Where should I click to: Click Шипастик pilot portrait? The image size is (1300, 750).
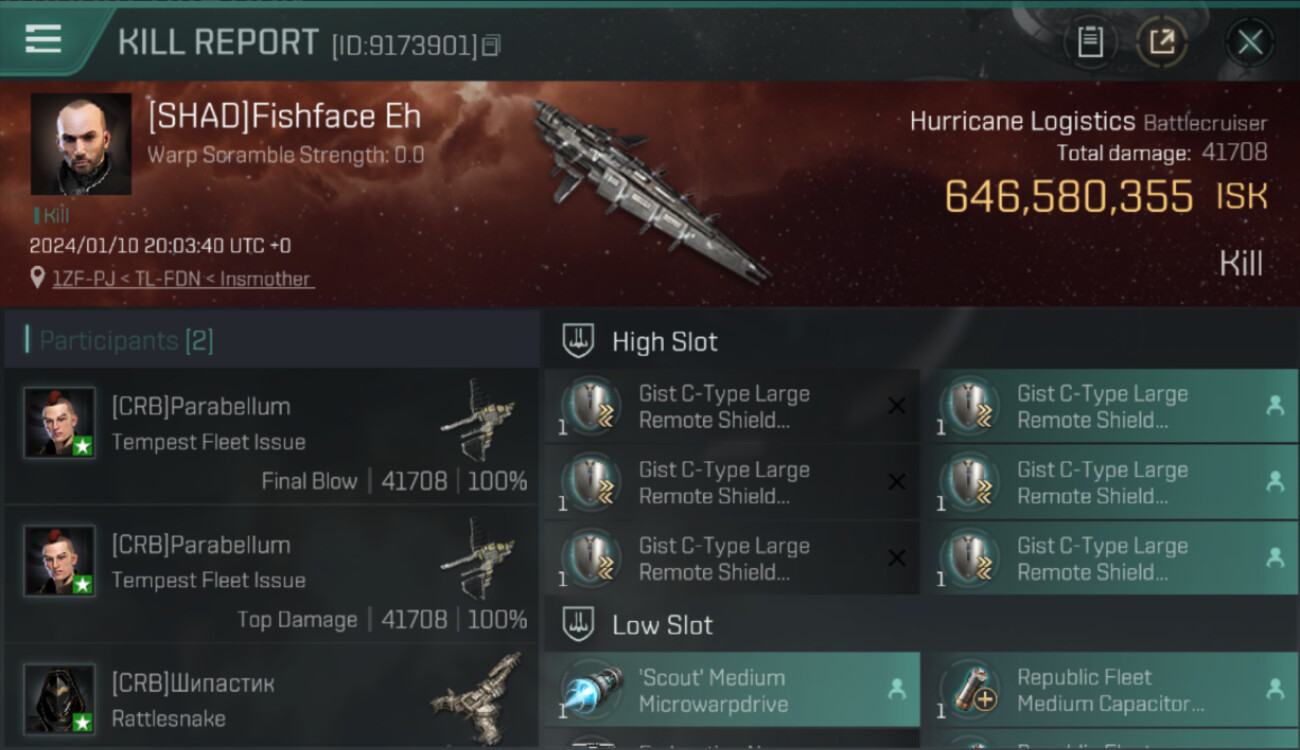pyautogui.click(x=60, y=699)
